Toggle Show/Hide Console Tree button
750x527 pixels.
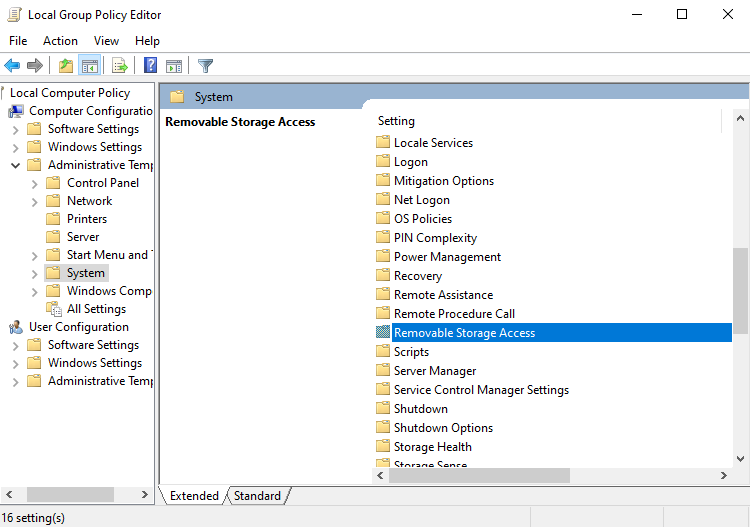[x=89, y=66]
